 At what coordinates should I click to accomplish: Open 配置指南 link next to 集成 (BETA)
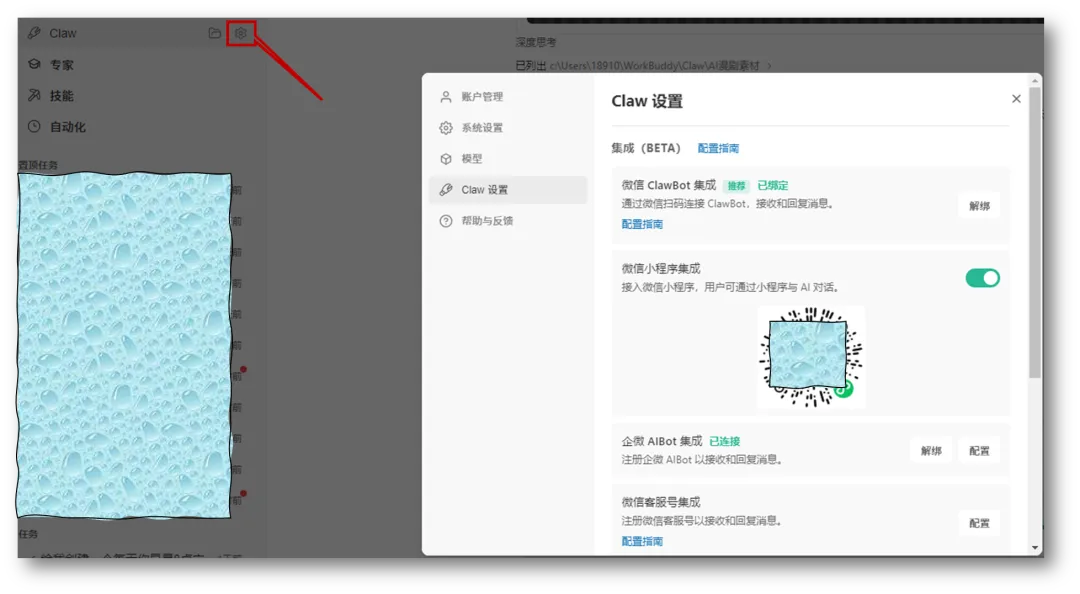[x=718, y=148]
